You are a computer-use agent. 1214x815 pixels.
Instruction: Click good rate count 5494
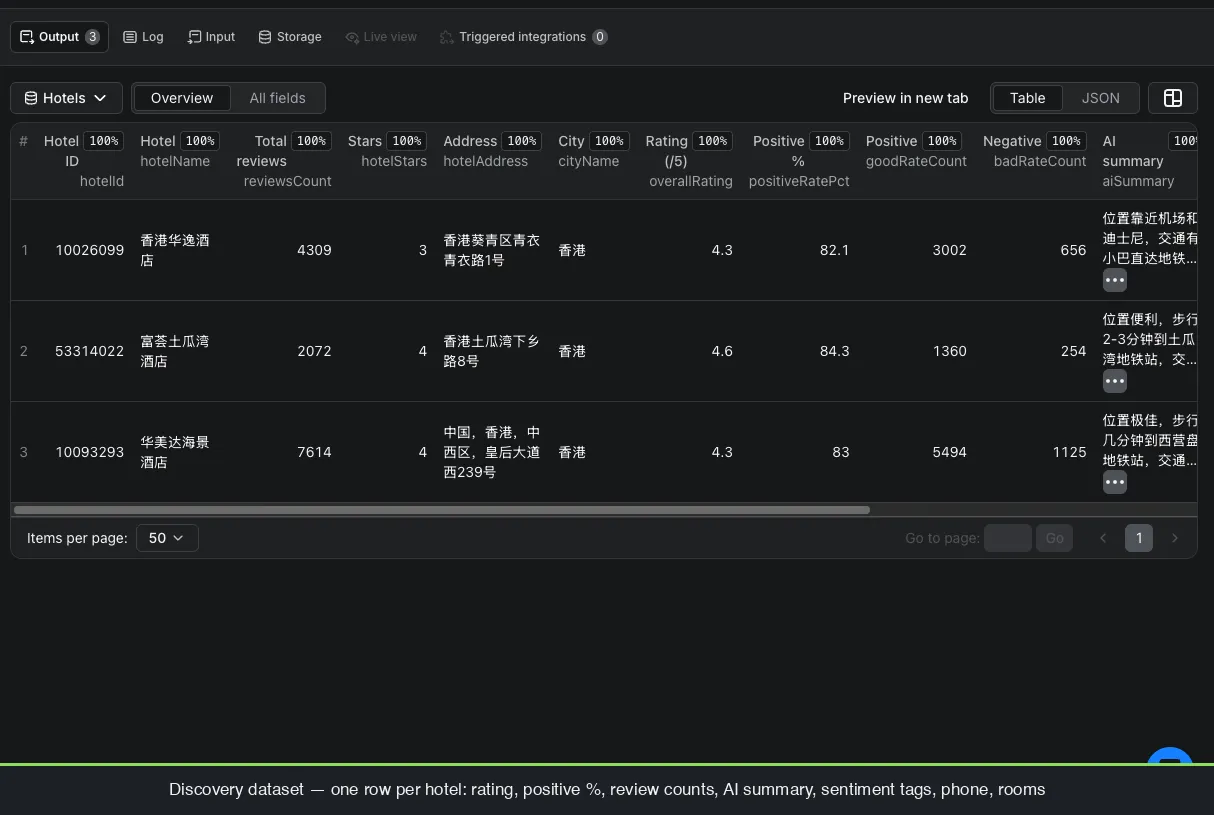tap(949, 452)
